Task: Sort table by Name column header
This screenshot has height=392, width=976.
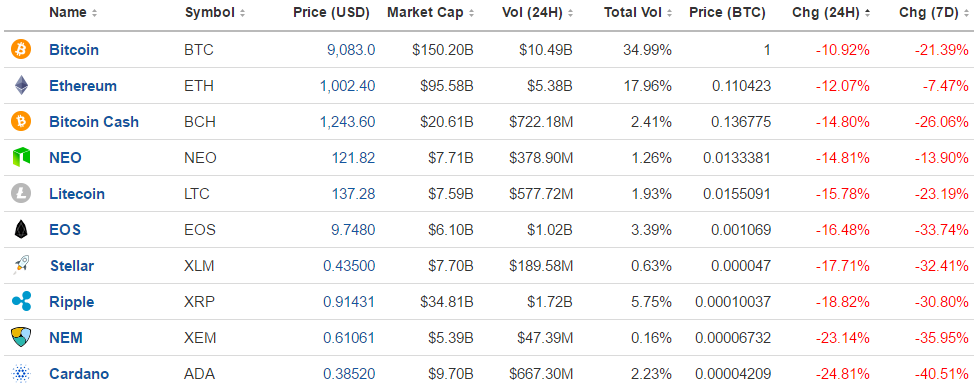Action: coord(73,12)
